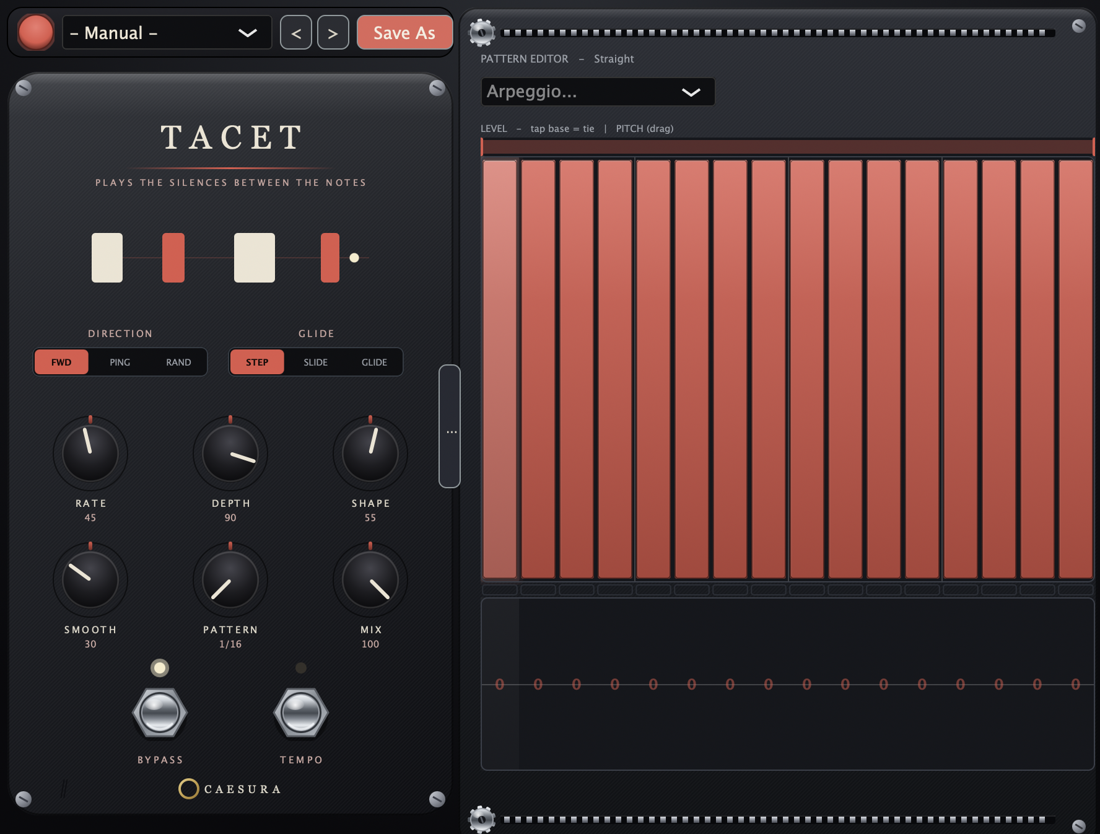Click the DEPTH value 90
1100x834 pixels.
click(230, 518)
